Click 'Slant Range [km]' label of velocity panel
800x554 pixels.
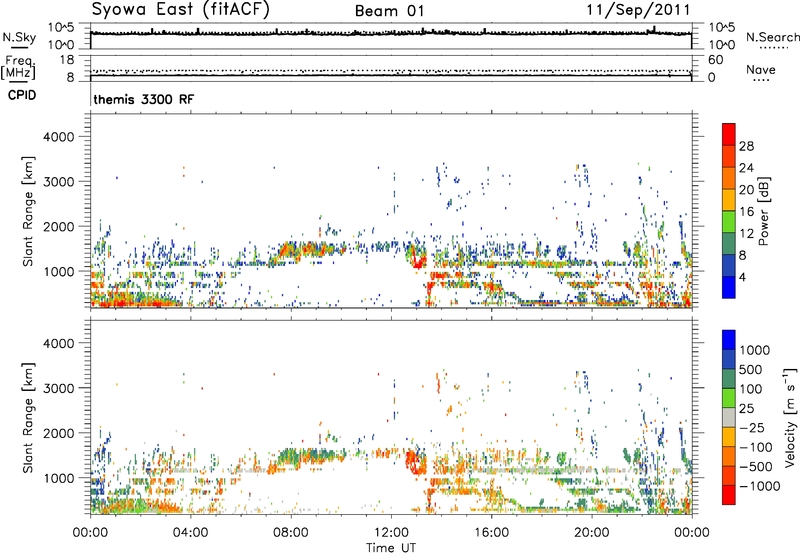click(28, 418)
